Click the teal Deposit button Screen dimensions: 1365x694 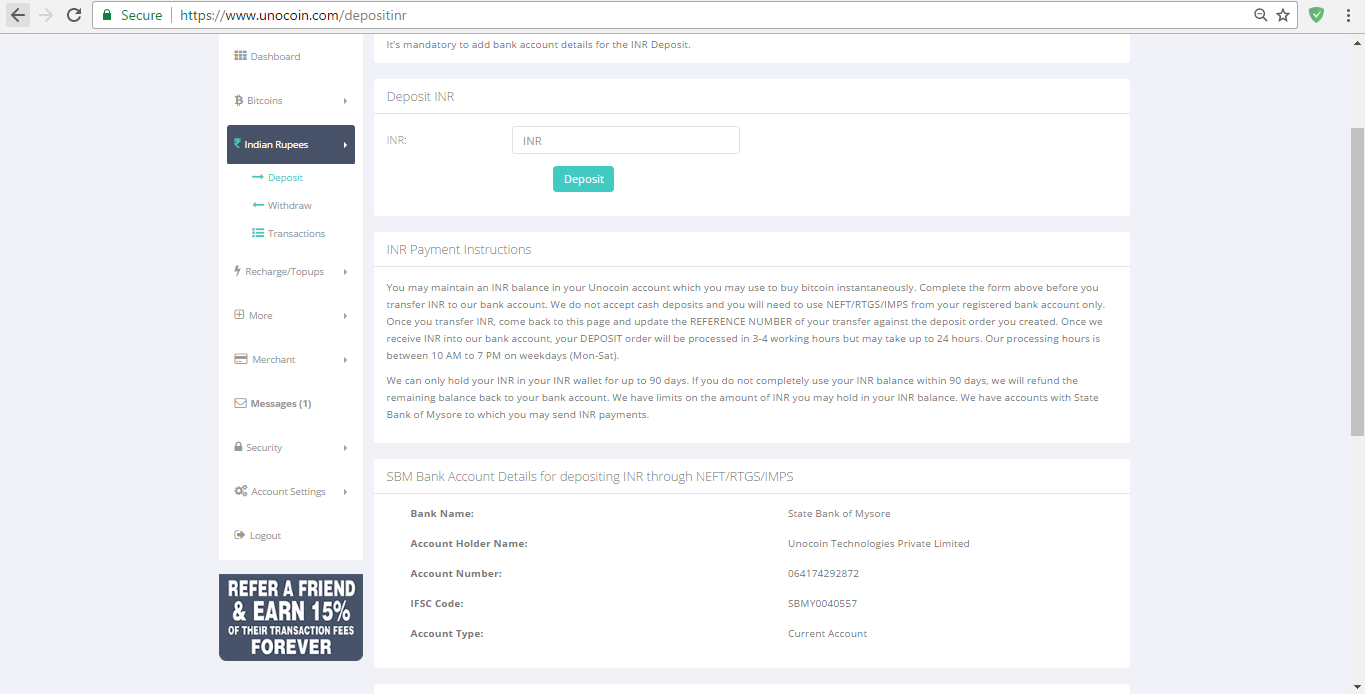[583, 179]
